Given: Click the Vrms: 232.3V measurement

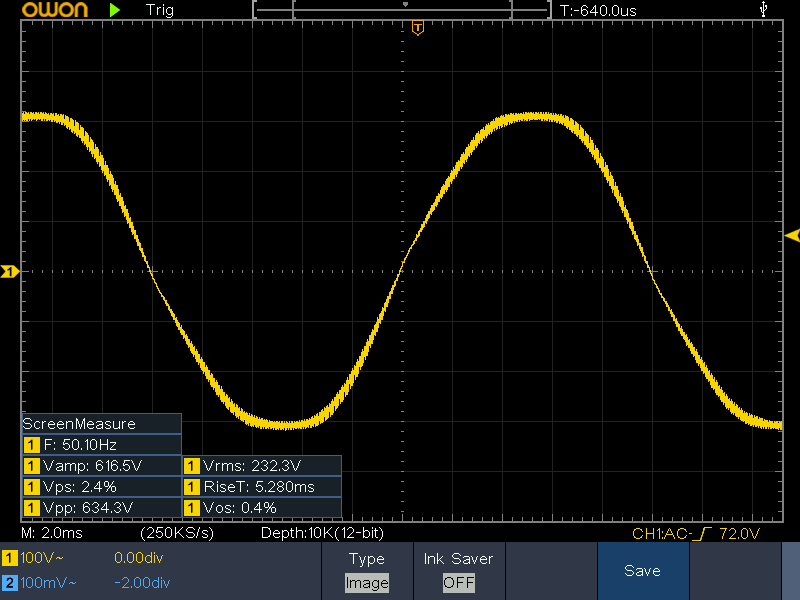Looking at the screenshot, I should [x=262, y=465].
